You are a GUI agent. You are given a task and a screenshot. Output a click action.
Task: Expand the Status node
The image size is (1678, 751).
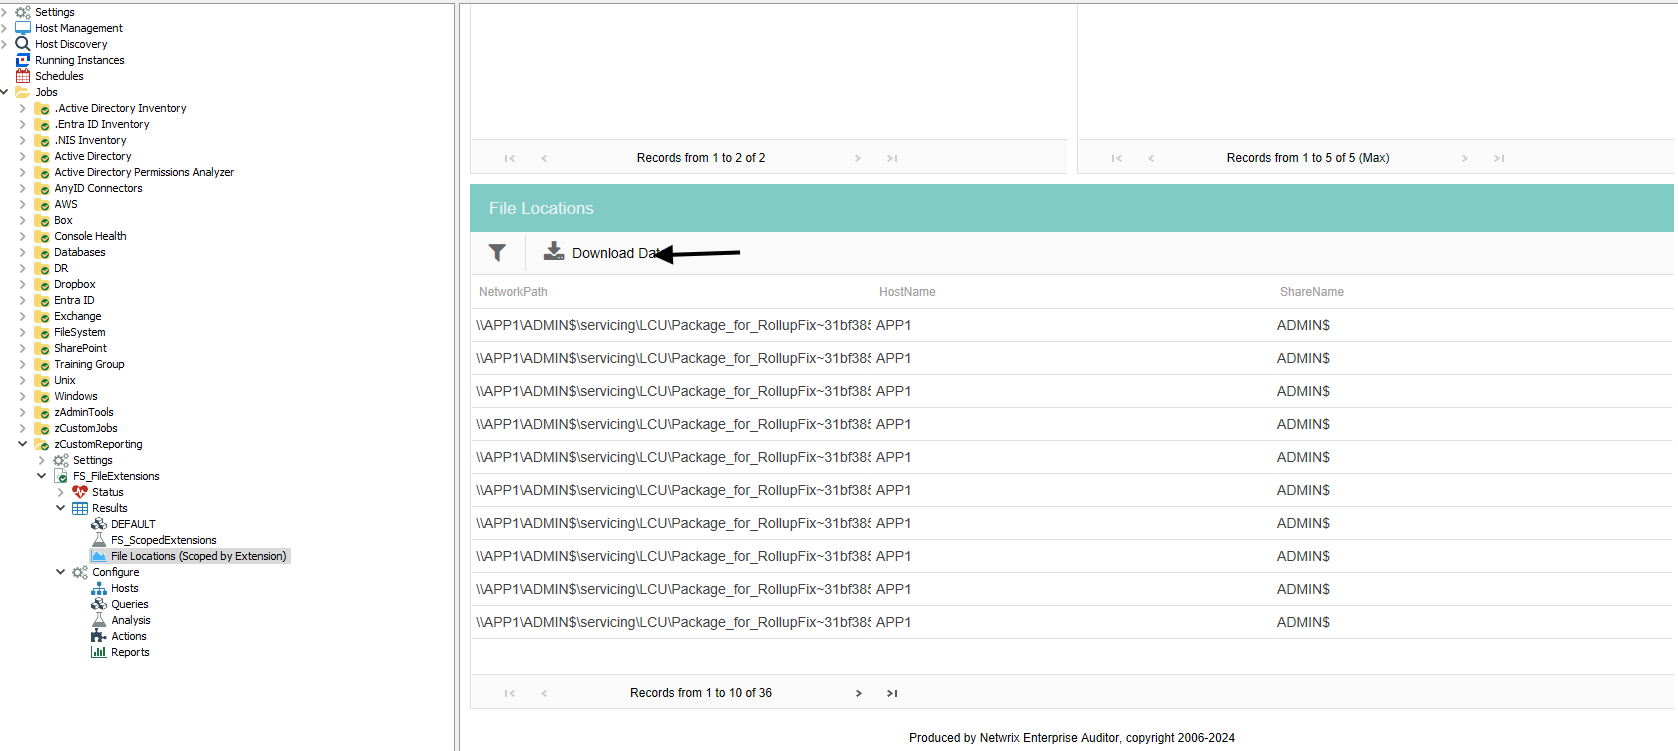[61, 492]
